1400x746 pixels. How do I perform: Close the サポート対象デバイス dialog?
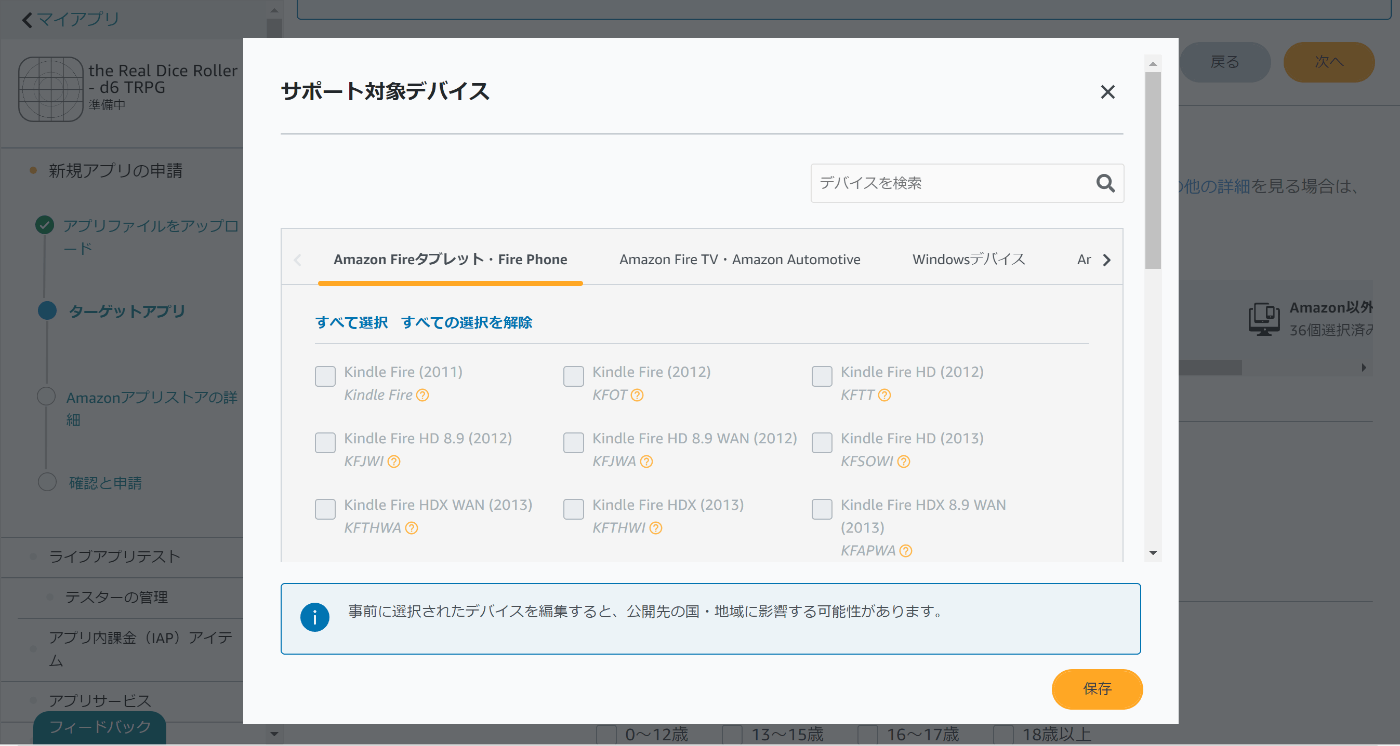point(1107,92)
